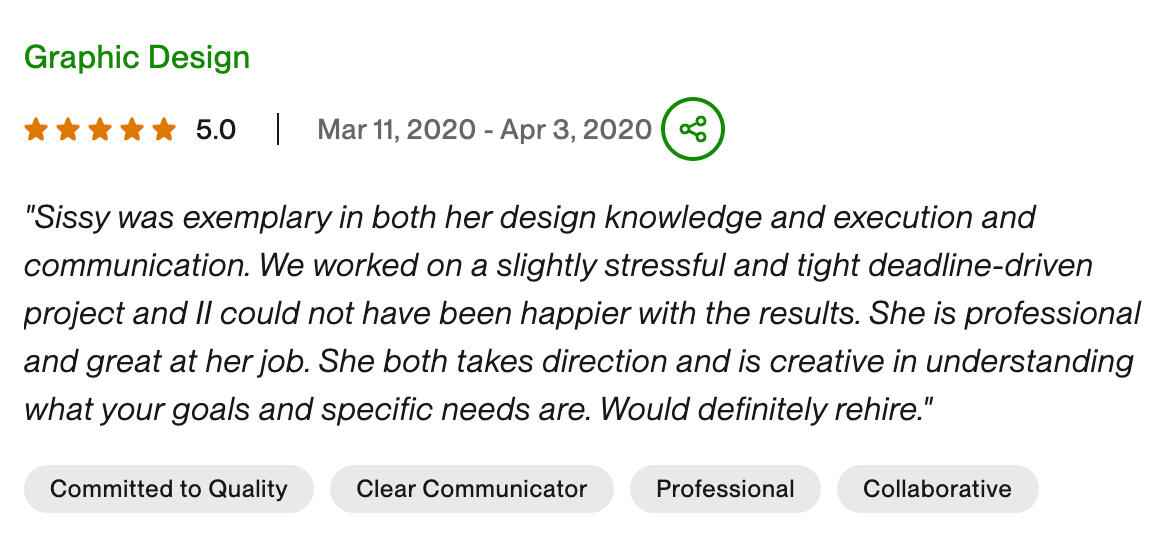1176x556 pixels.
Task: Select the Committed to Quality tag
Action: click(169, 489)
